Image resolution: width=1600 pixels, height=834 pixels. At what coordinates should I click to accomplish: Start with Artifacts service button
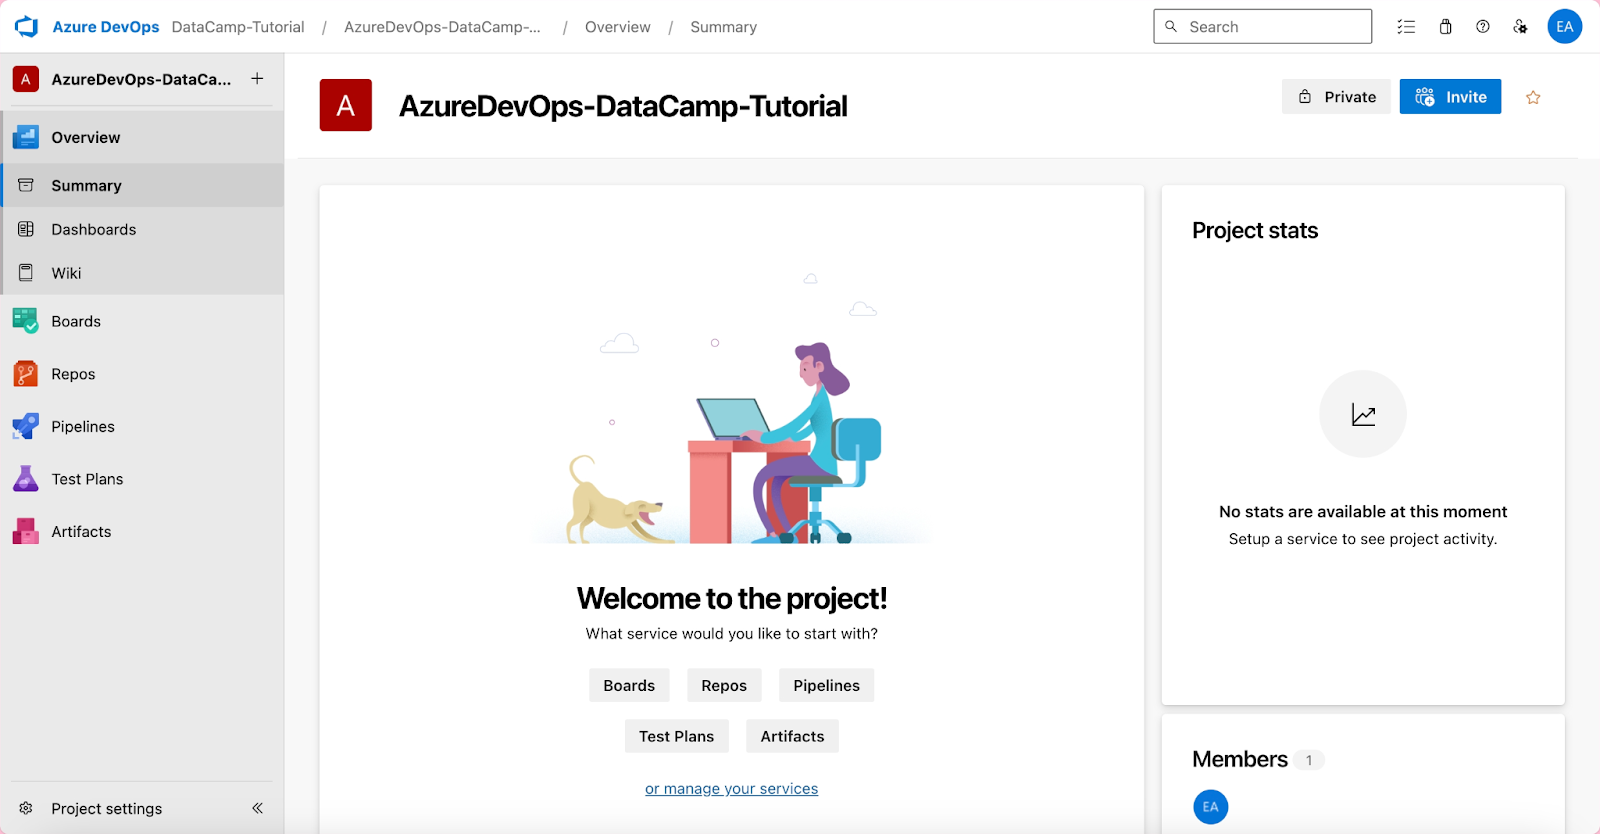(x=792, y=736)
